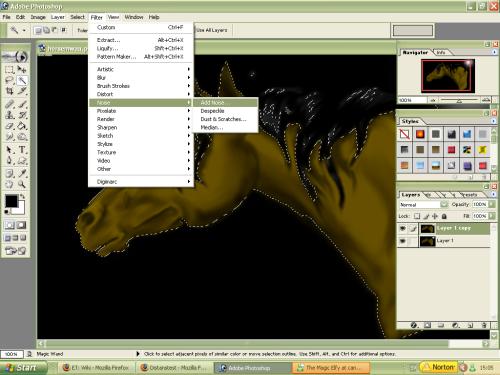Set the white background color swatch
500x375 pixels.
coord(20,208)
